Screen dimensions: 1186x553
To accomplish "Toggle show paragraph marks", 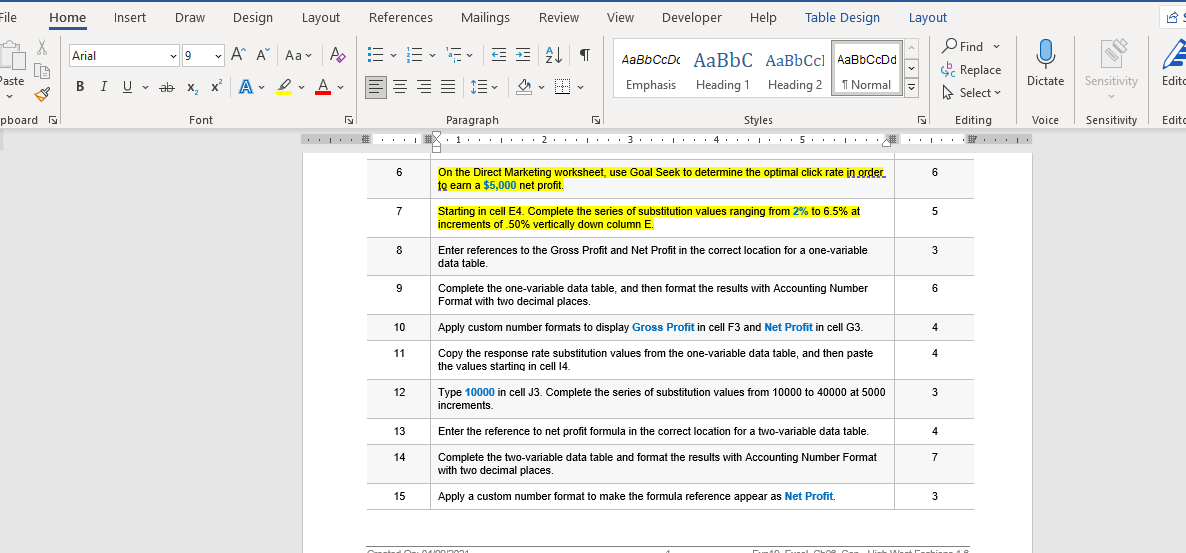I will click(x=584, y=55).
